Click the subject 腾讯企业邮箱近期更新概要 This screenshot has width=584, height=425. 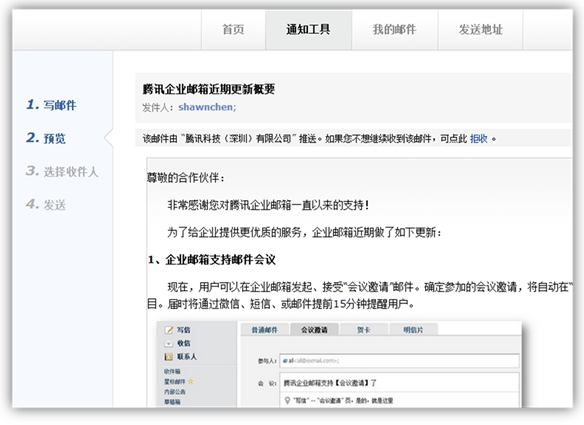209,89
